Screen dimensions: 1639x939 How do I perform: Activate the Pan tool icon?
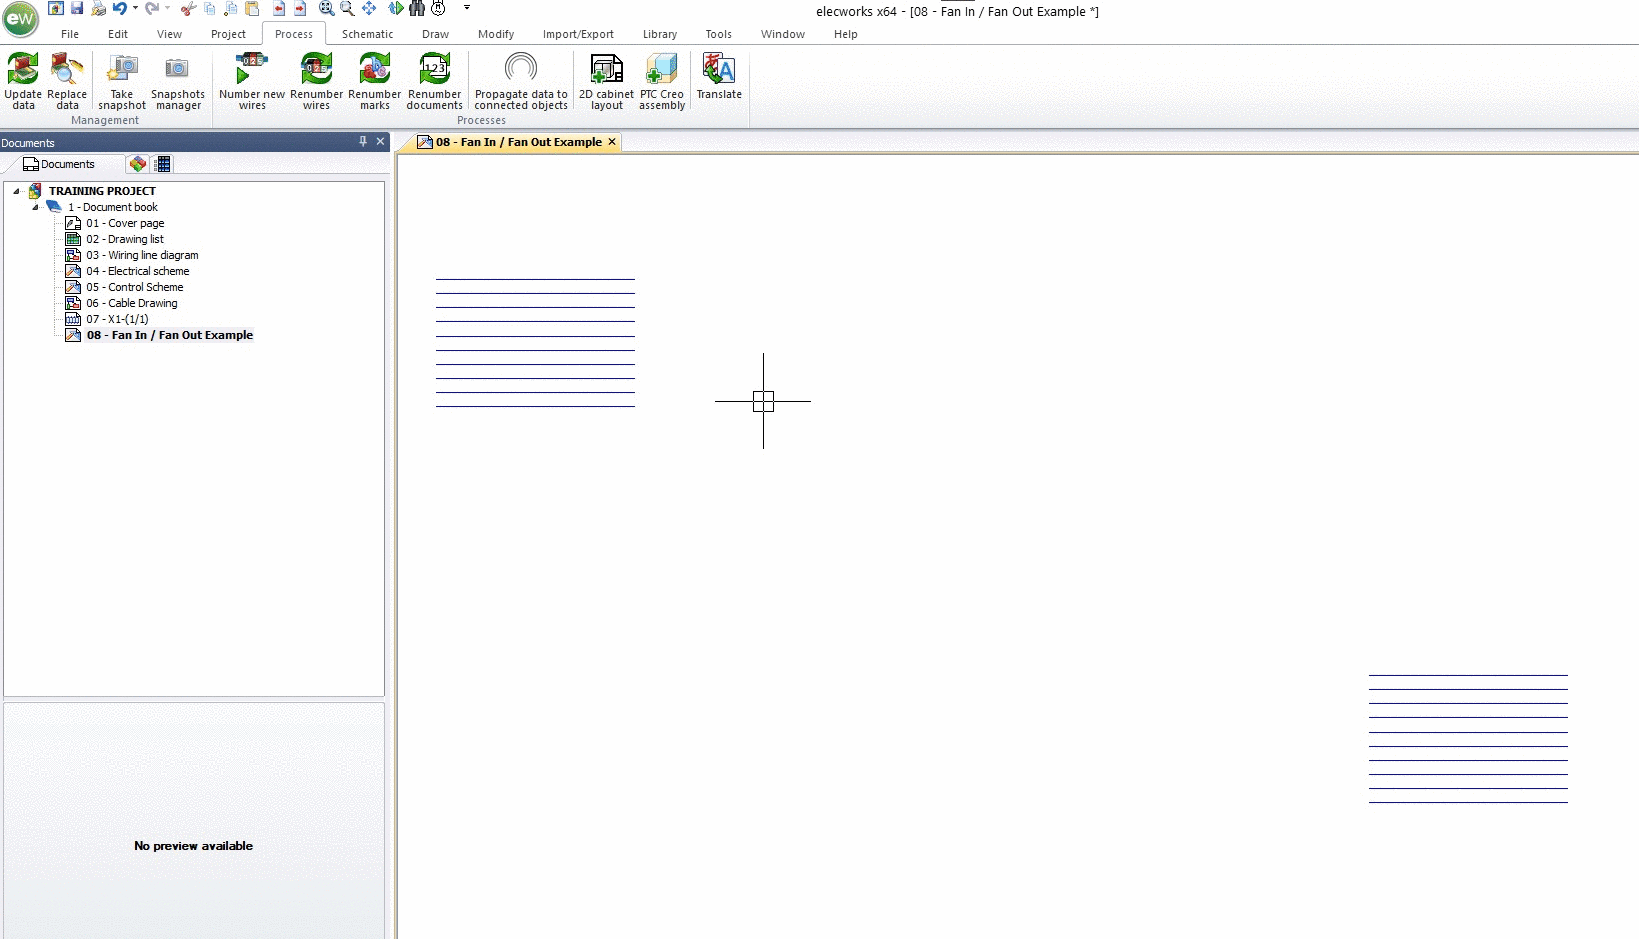tap(369, 8)
